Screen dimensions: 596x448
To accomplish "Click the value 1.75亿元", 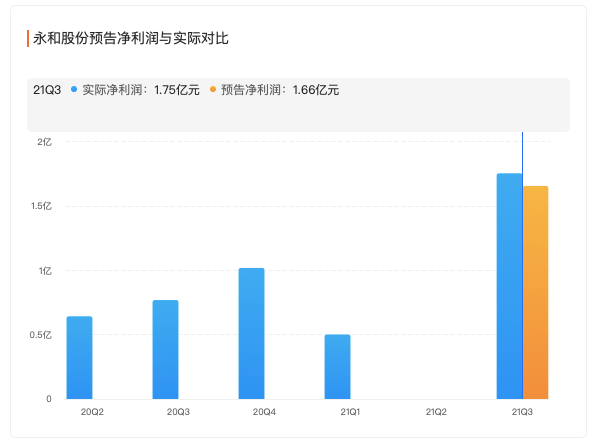I will coord(177,90).
